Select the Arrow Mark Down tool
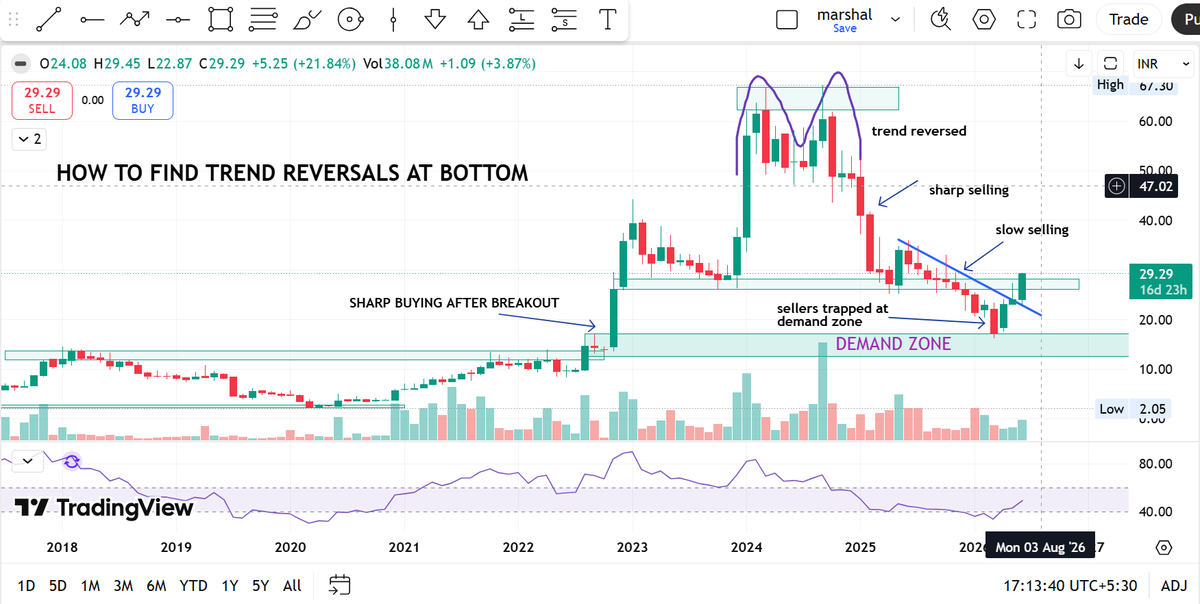 (435, 19)
